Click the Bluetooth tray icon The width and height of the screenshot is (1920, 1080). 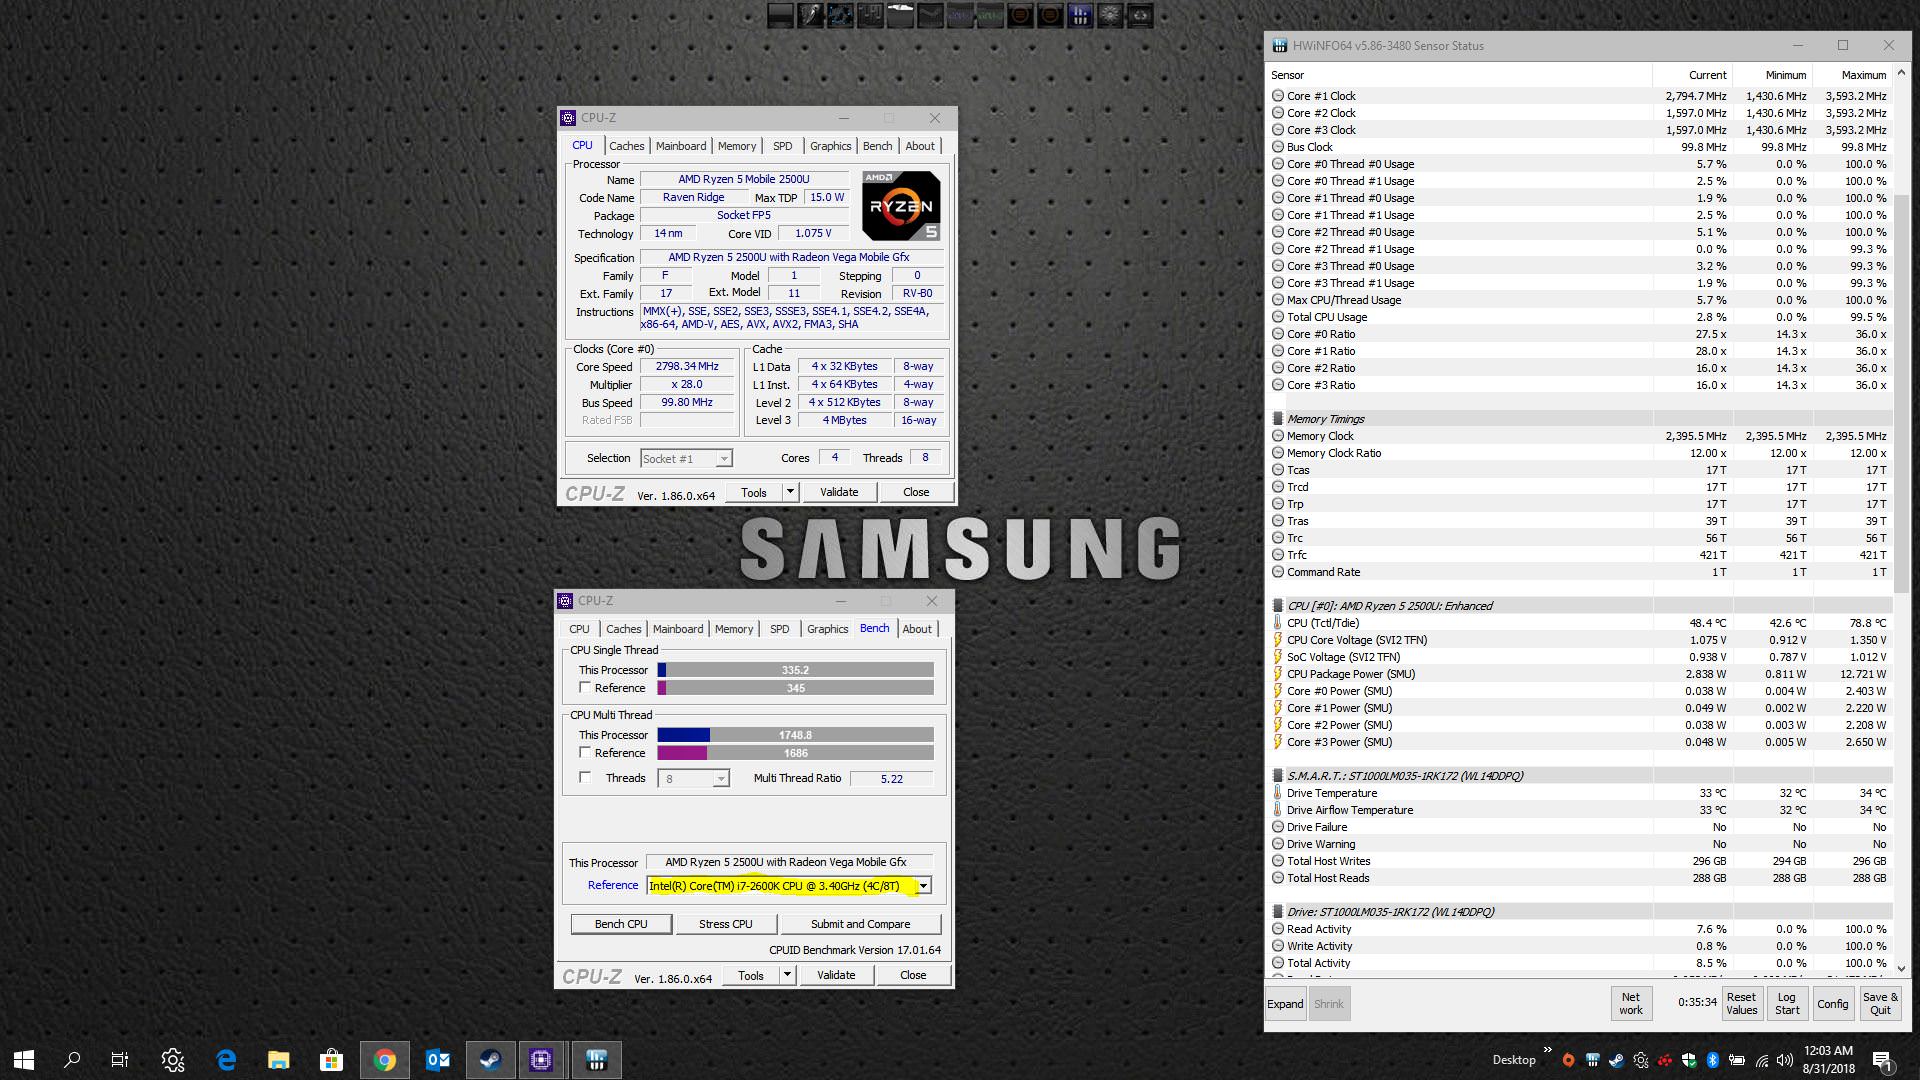tap(1711, 1060)
